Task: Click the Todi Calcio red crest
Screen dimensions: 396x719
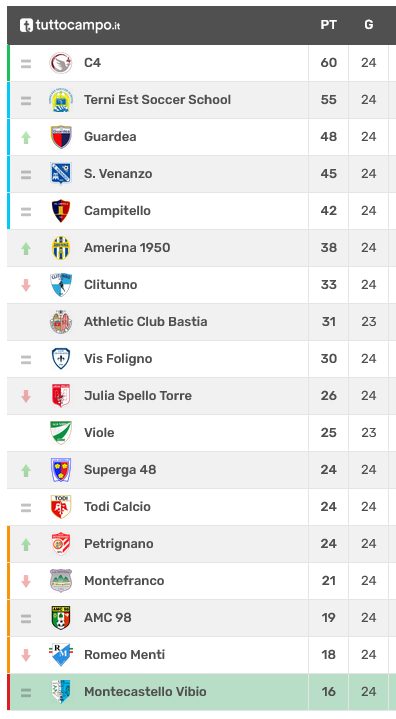Action: point(61,507)
